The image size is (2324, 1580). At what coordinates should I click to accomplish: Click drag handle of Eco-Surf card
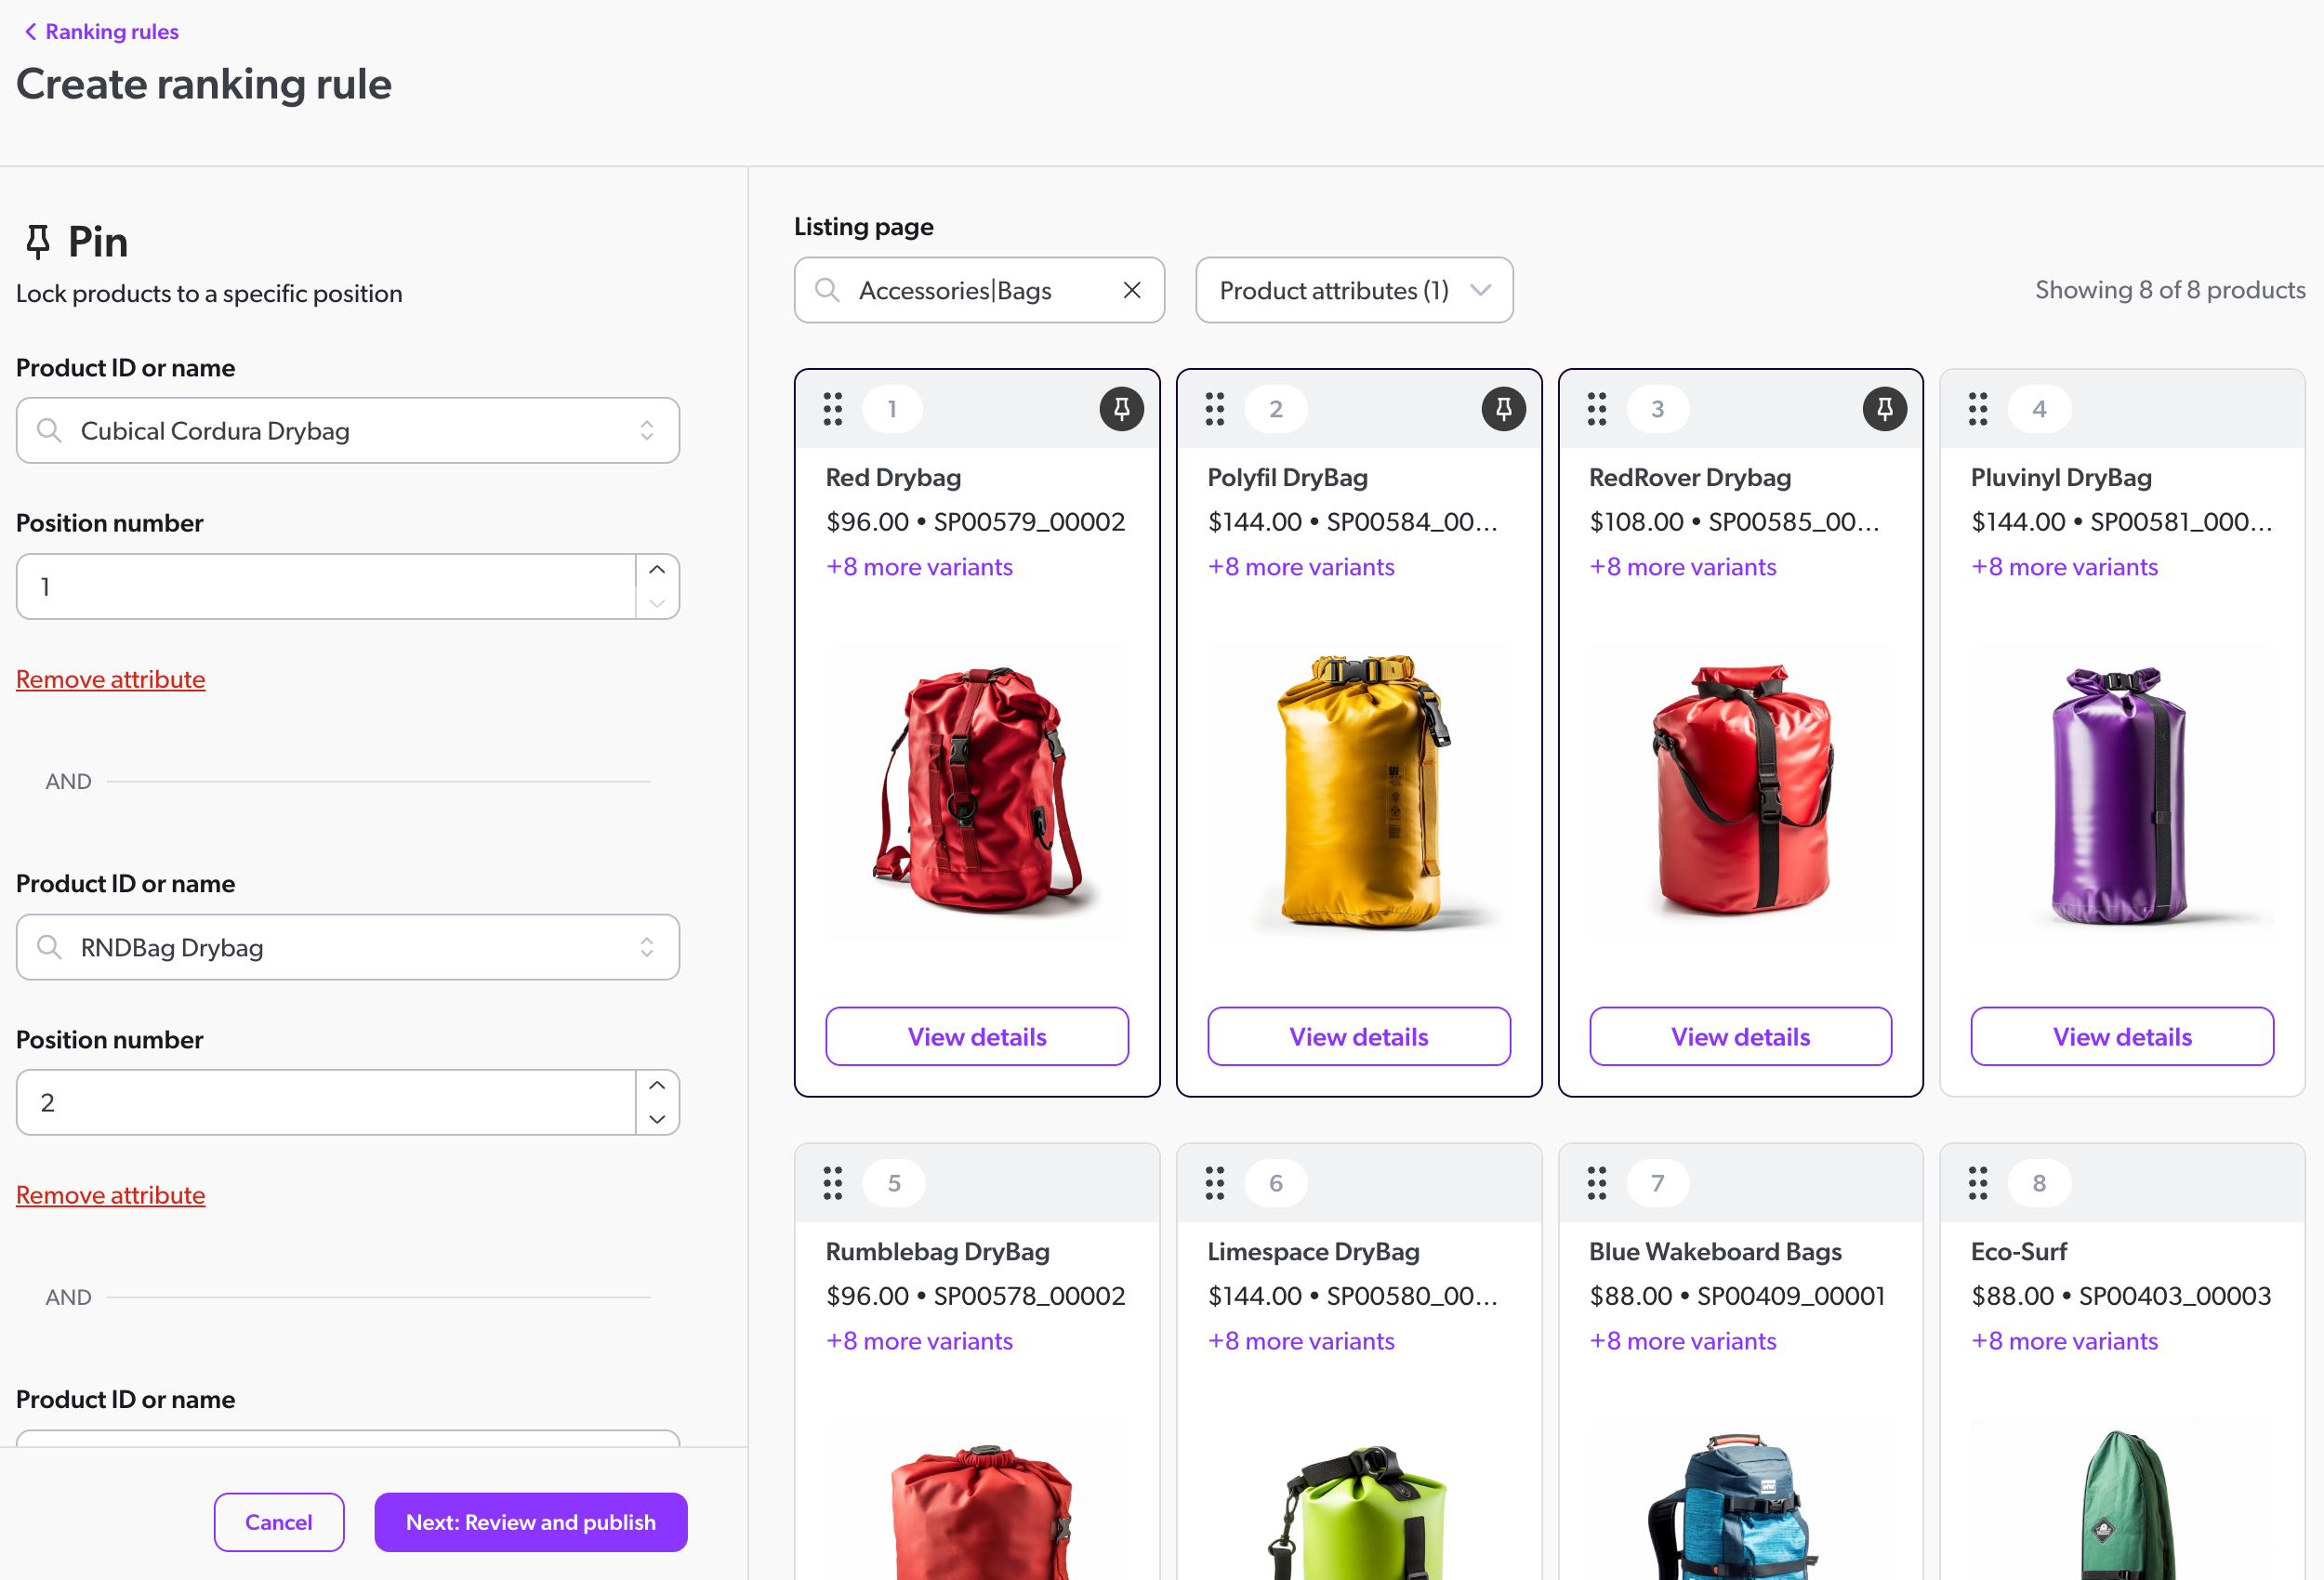(x=1978, y=1183)
